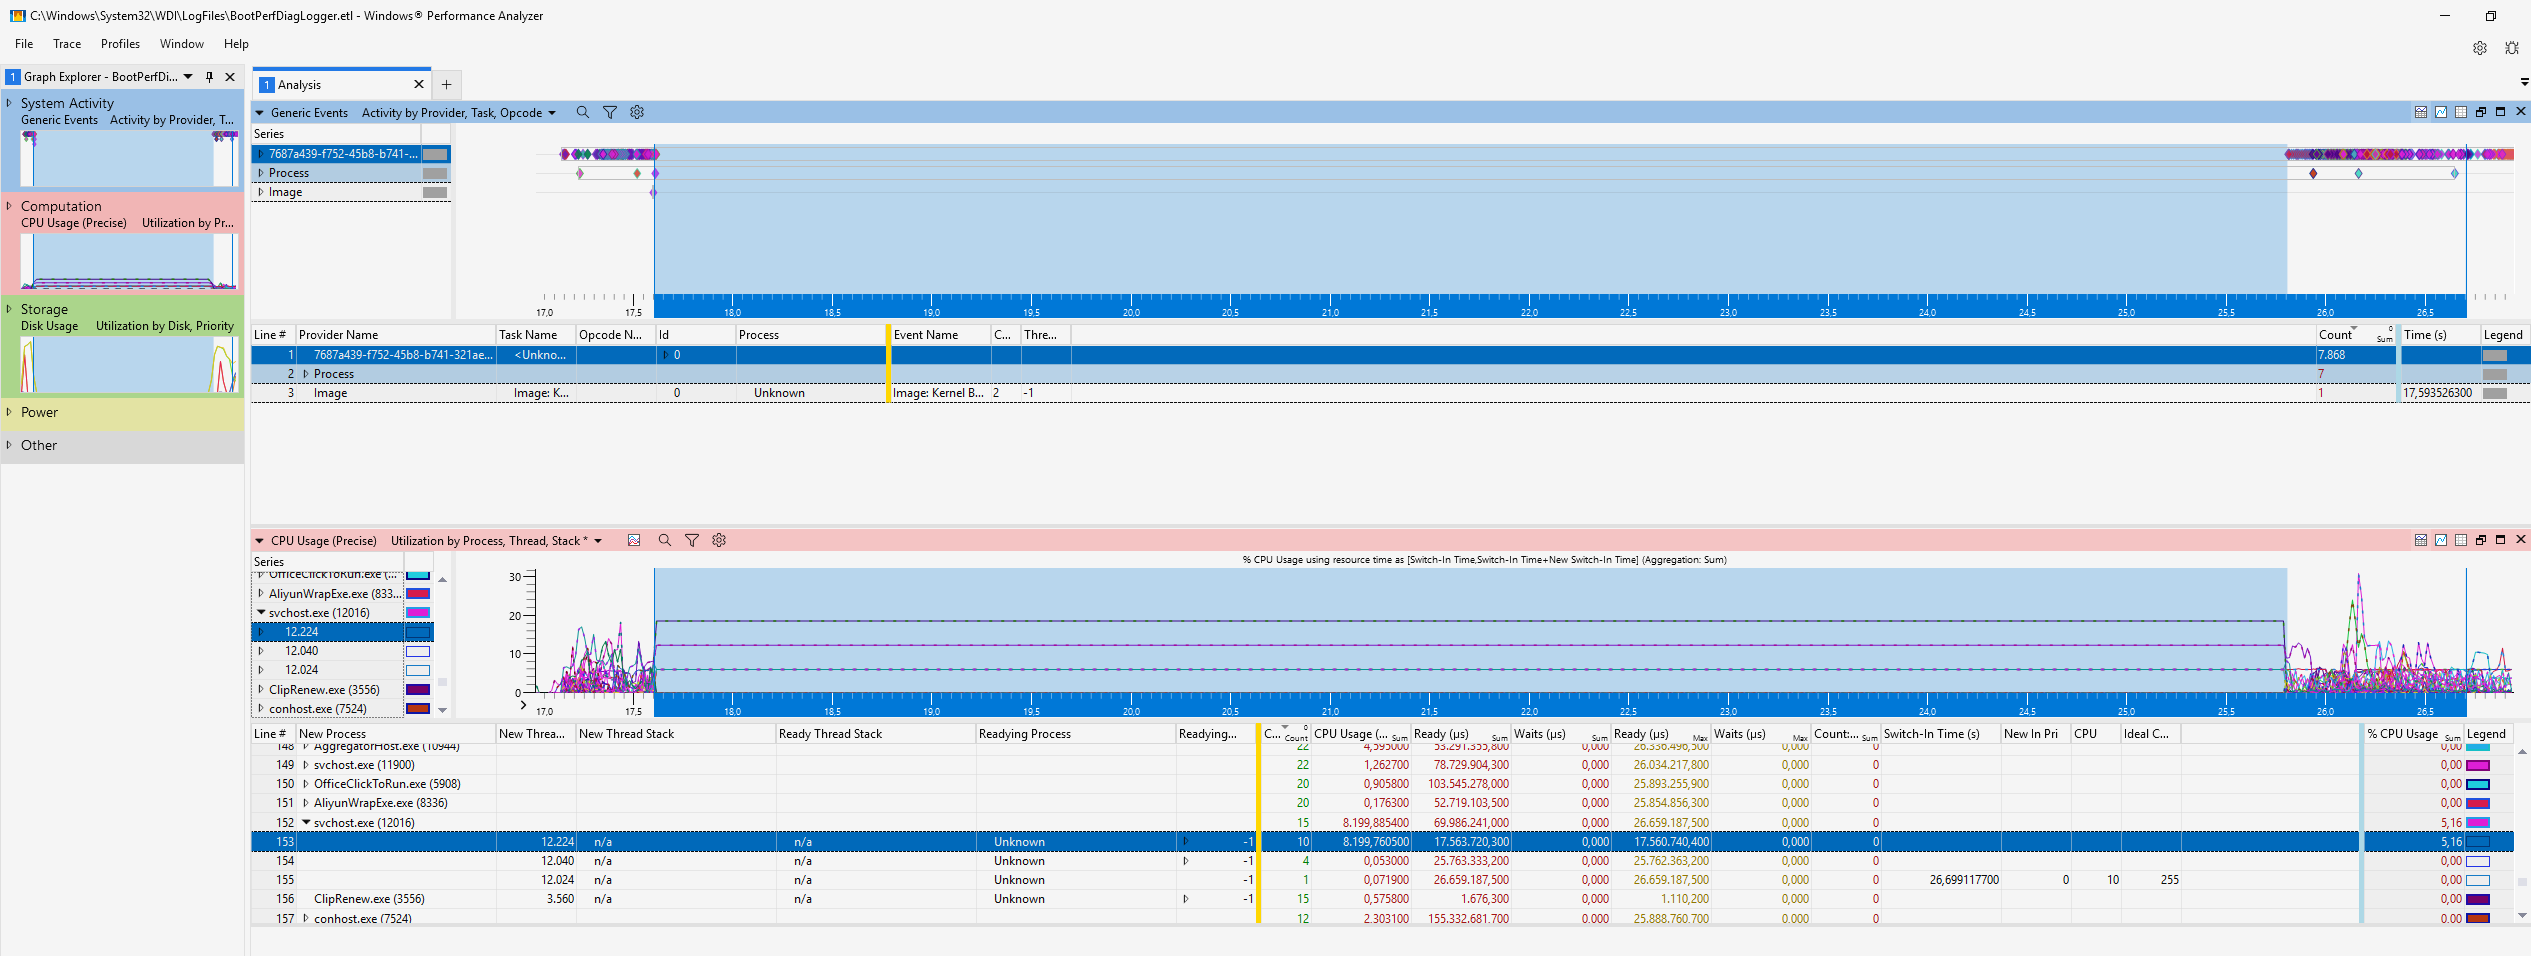Show graph and table in CPU Usage panel
Screen dimensions: 2531x956
[x=2421, y=540]
